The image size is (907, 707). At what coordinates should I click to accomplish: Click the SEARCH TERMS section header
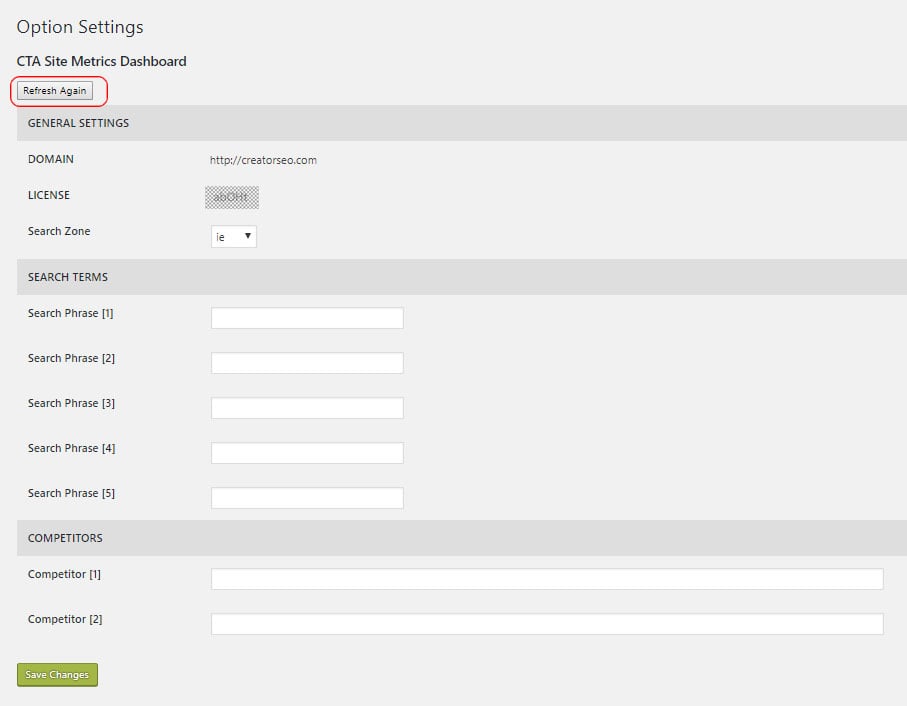[67, 277]
